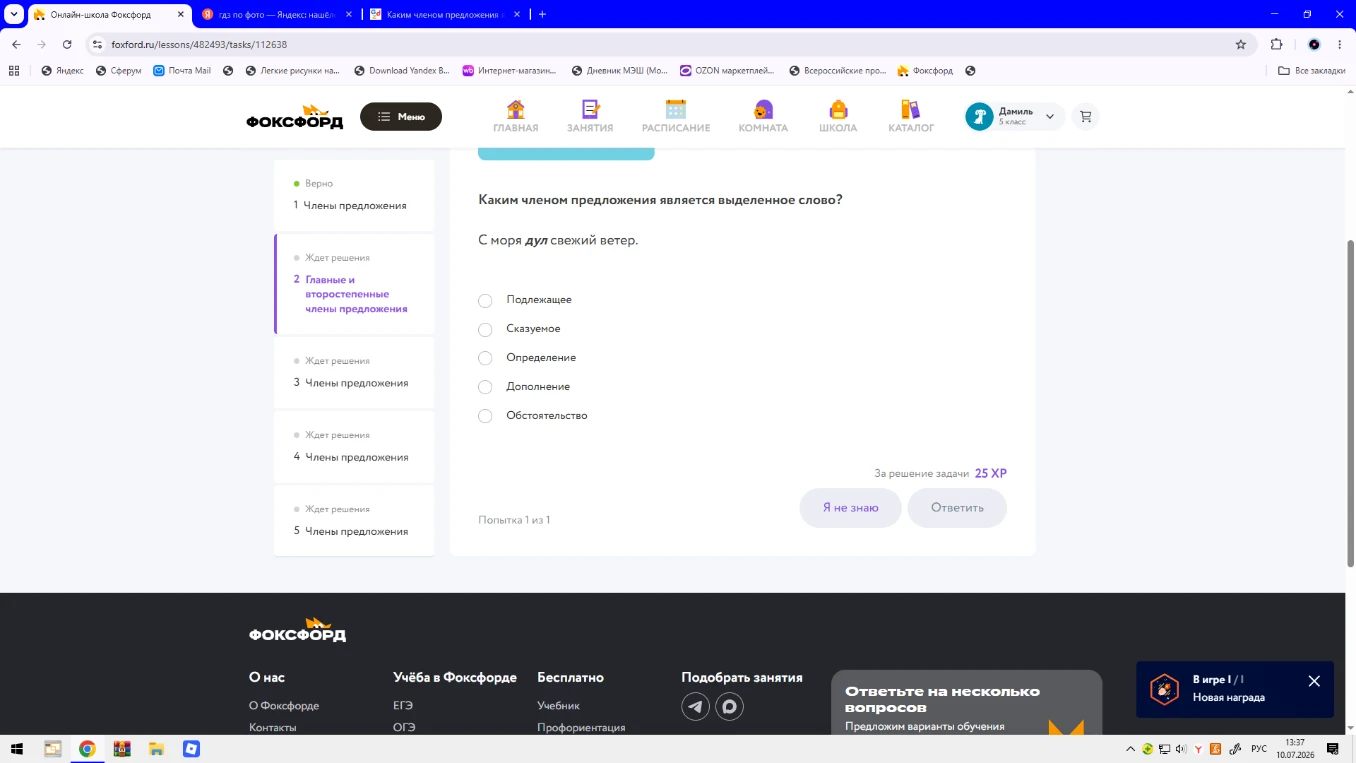This screenshot has height=763, width=1356.
Task: Show hidden tray icons chevron
Action: coord(1131,749)
